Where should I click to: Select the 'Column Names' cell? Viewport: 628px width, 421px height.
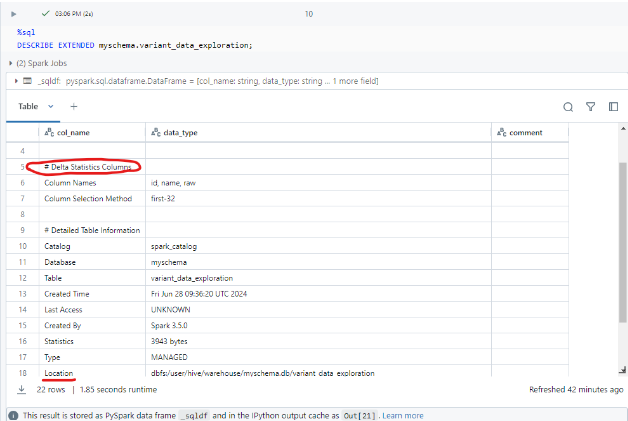[92, 183]
